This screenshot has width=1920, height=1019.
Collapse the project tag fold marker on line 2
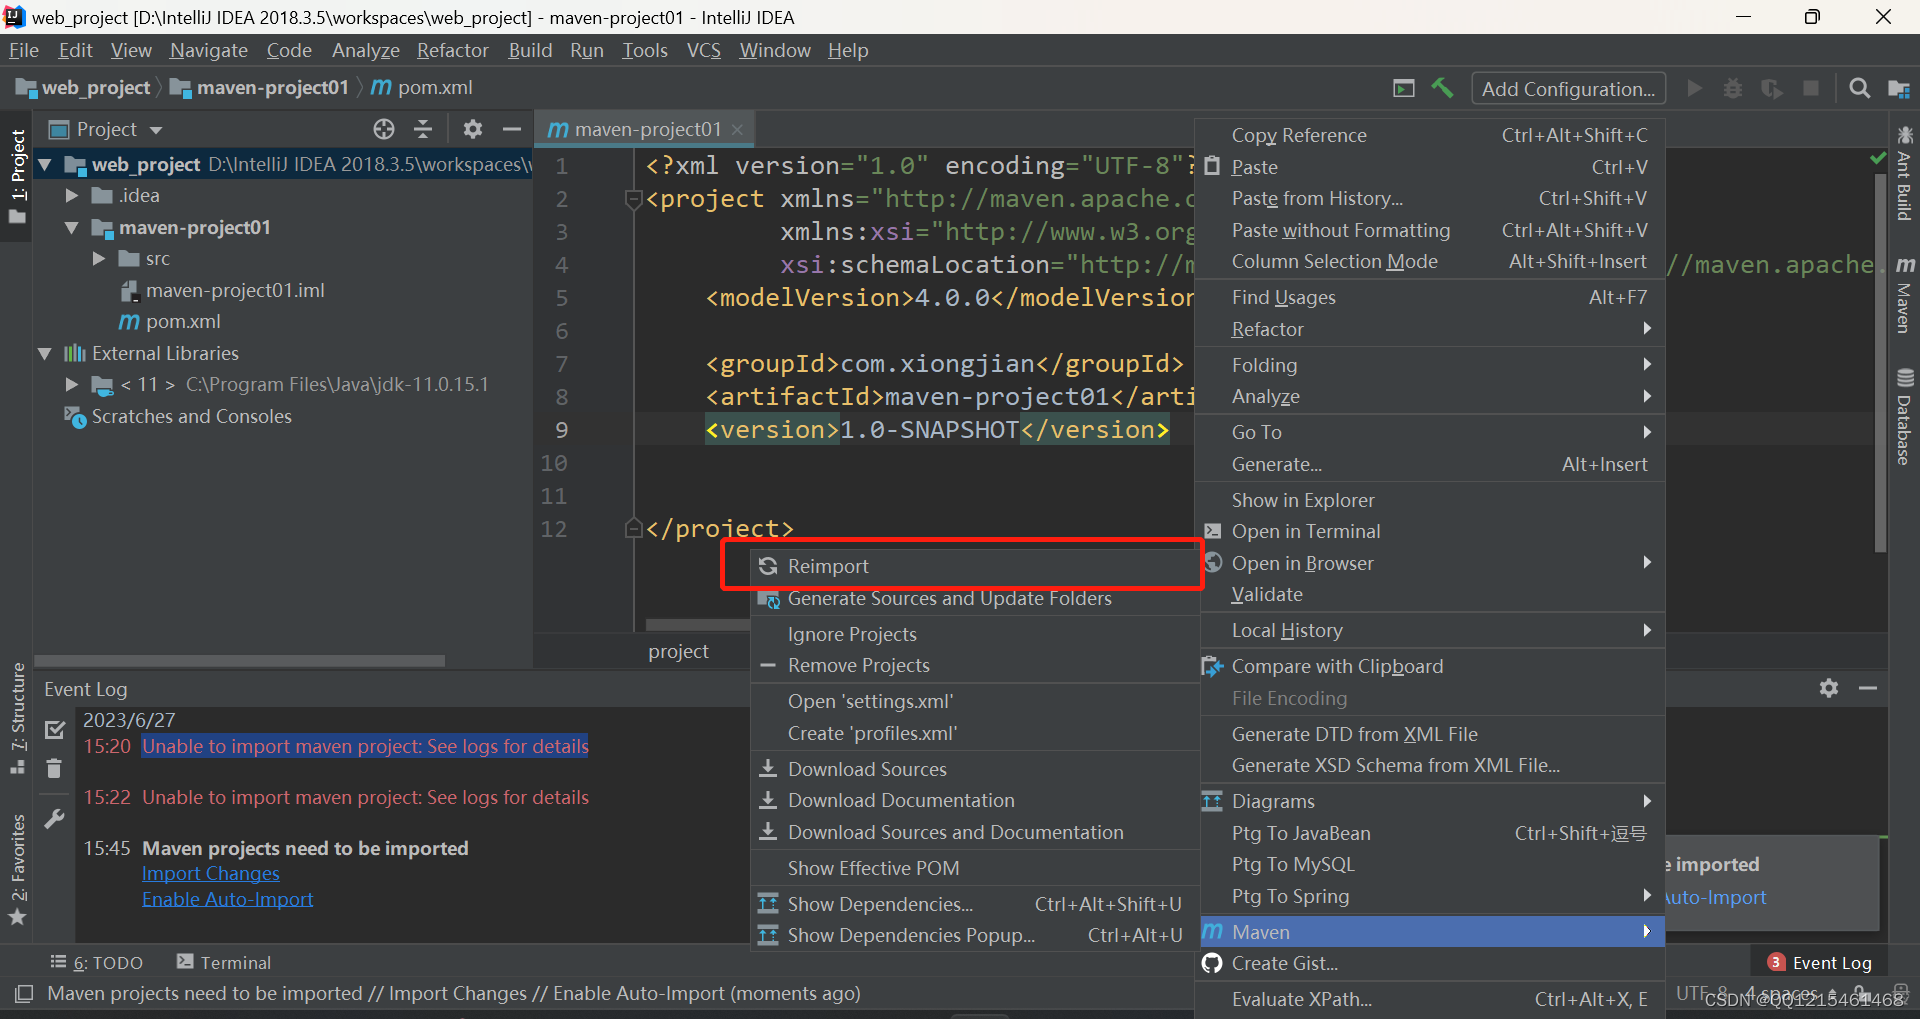633,199
